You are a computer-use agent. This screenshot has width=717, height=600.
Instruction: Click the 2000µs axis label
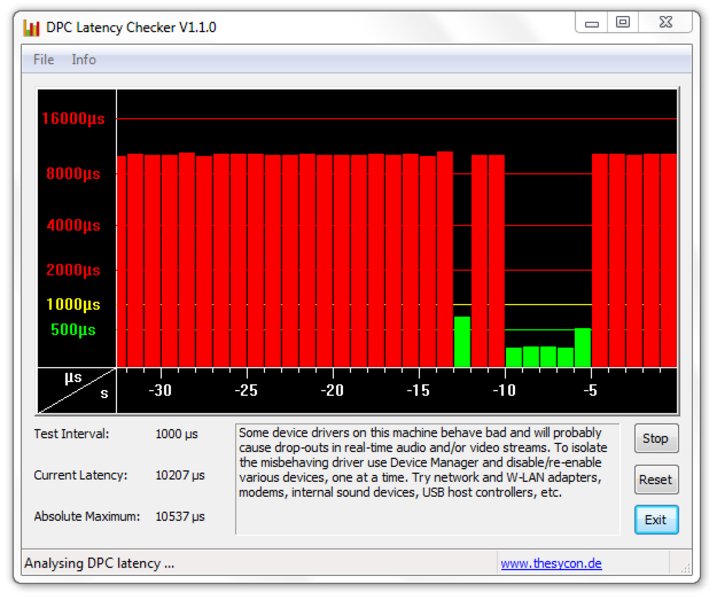[73, 270]
